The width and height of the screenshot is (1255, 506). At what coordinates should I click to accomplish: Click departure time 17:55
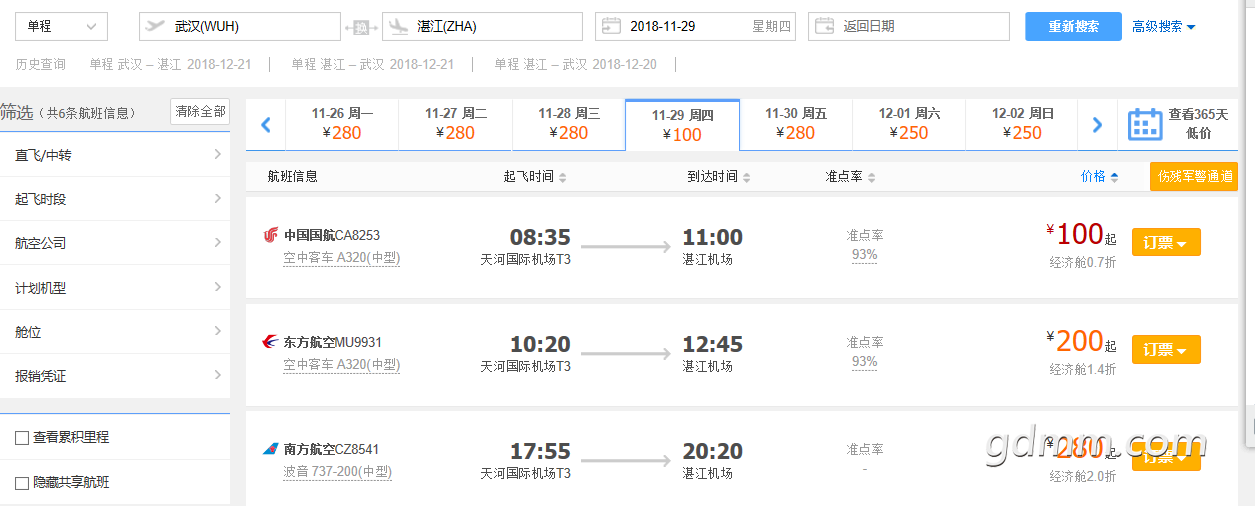(x=540, y=452)
